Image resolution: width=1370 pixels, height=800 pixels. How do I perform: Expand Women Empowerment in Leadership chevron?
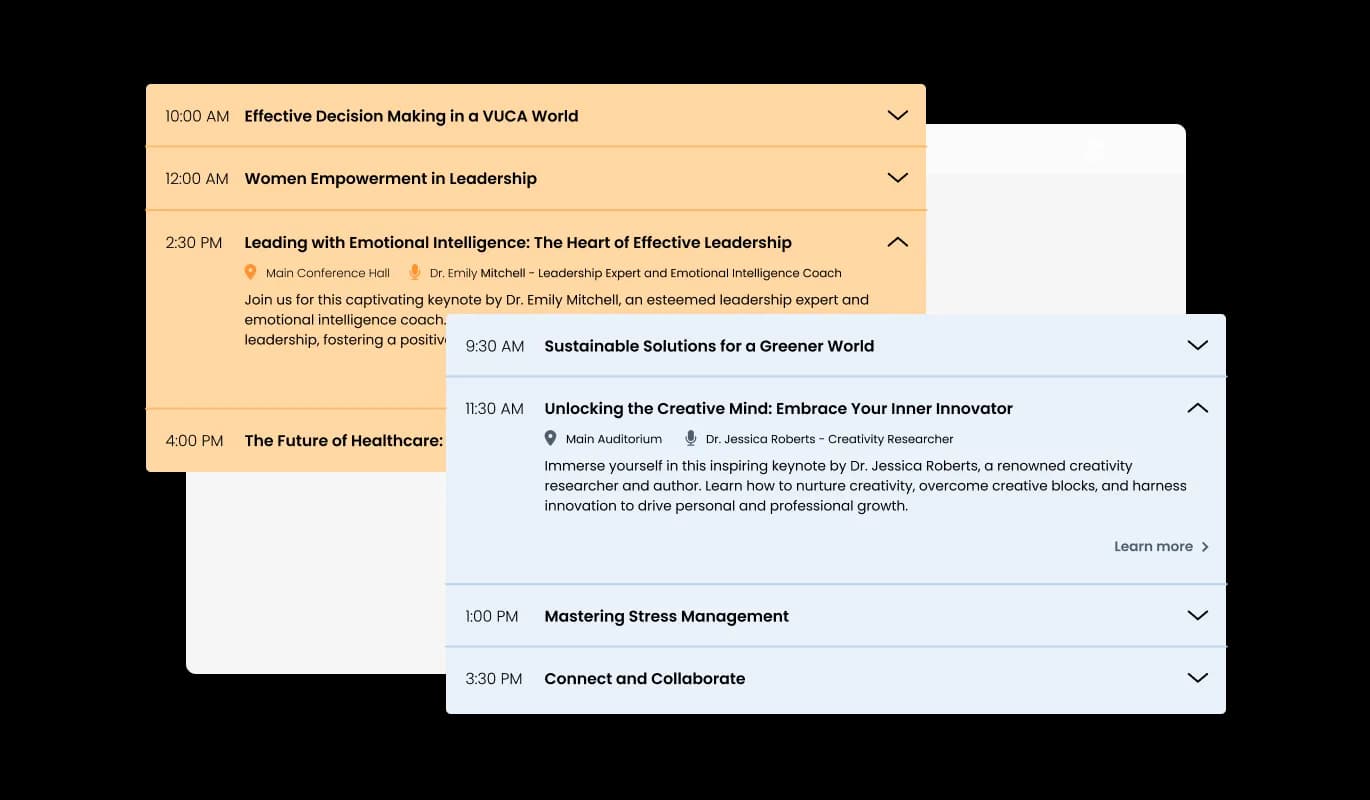[897, 177]
